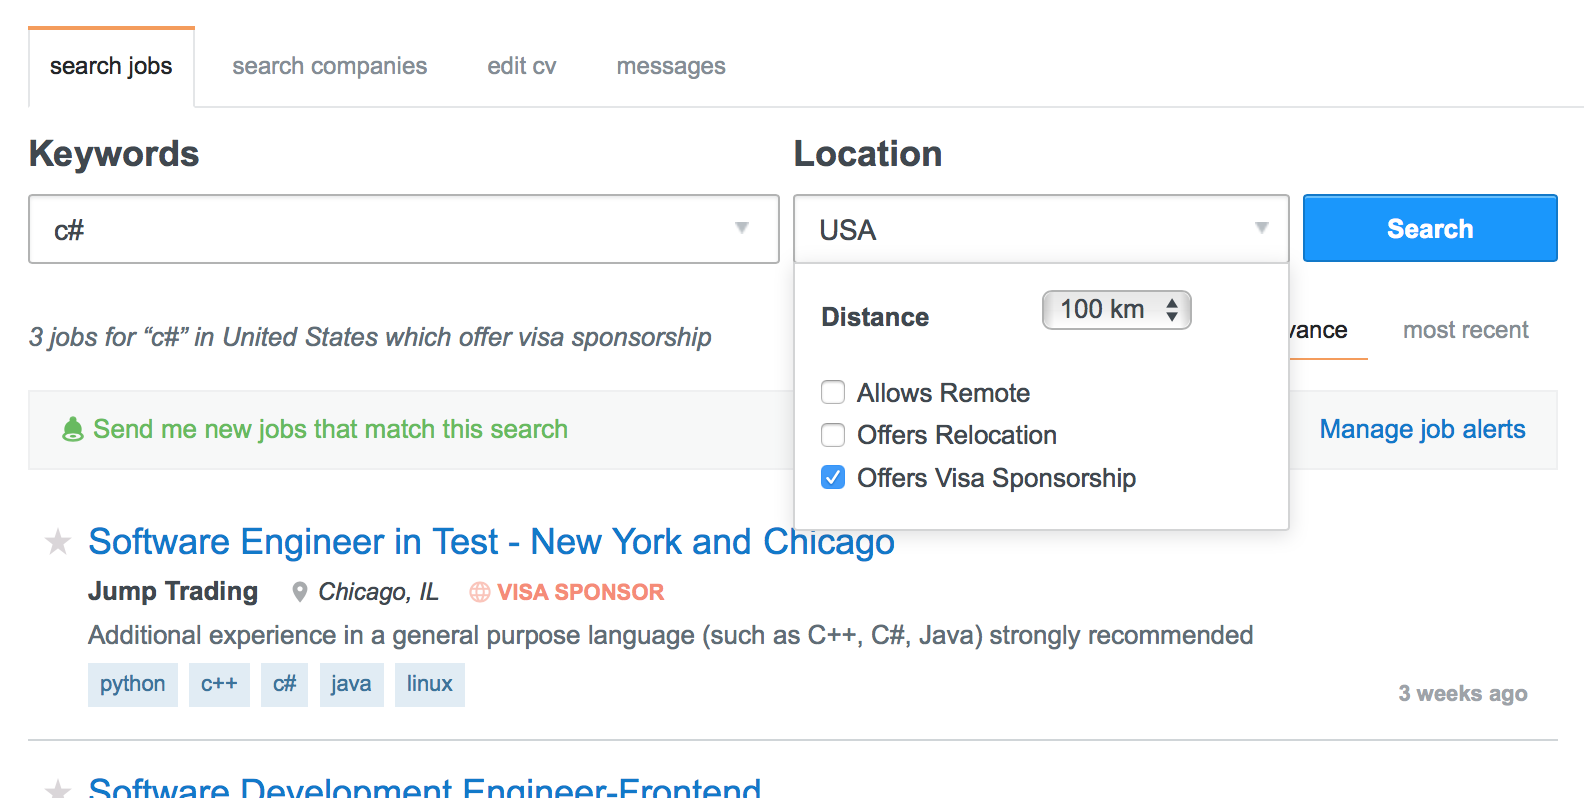Collapse the Location dropdown arrow
The image size is (1584, 798).
click(1262, 228)
